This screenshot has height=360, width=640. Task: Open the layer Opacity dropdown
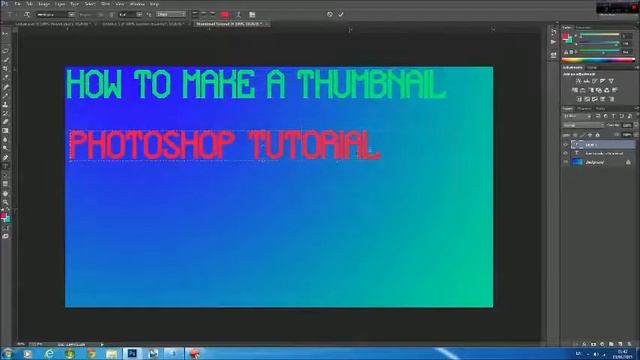635,125
